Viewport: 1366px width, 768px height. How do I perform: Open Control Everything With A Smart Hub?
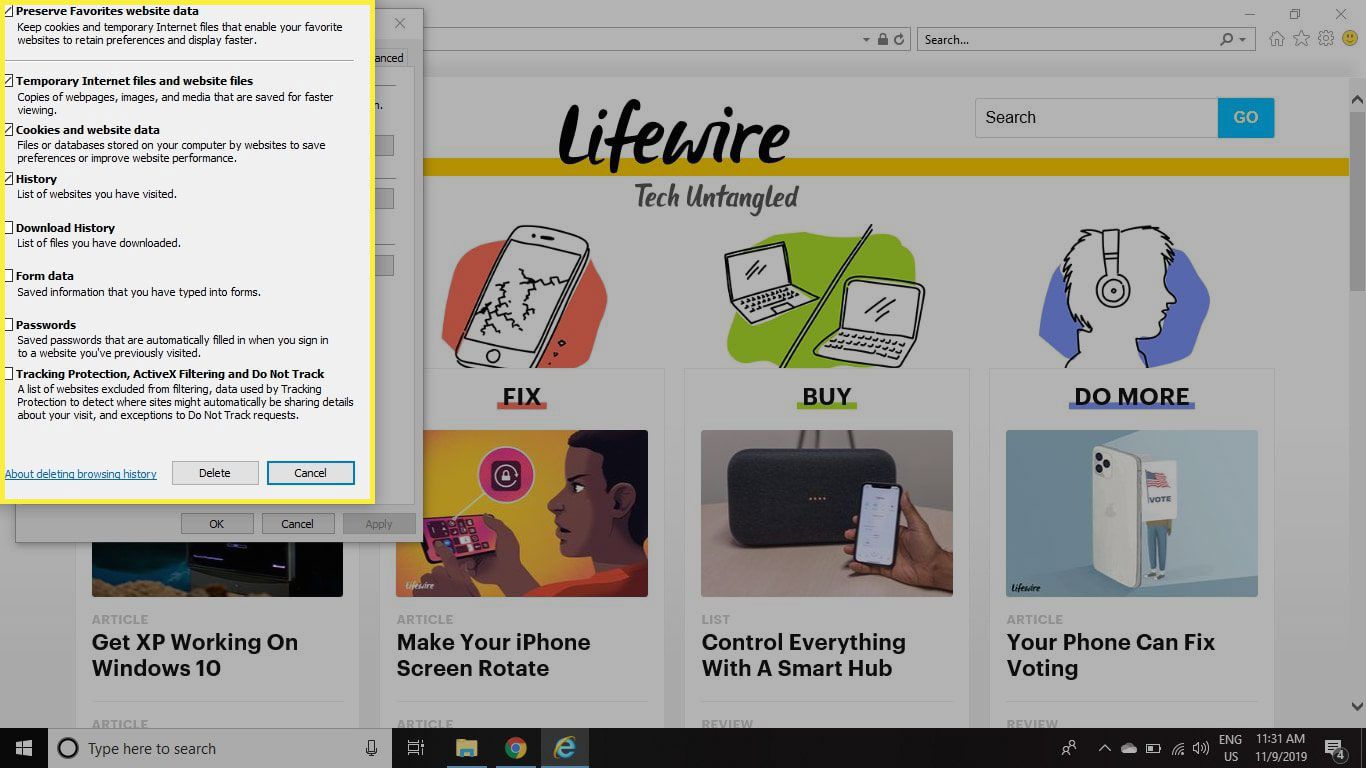pyautogui.click(x=804, y=655)
